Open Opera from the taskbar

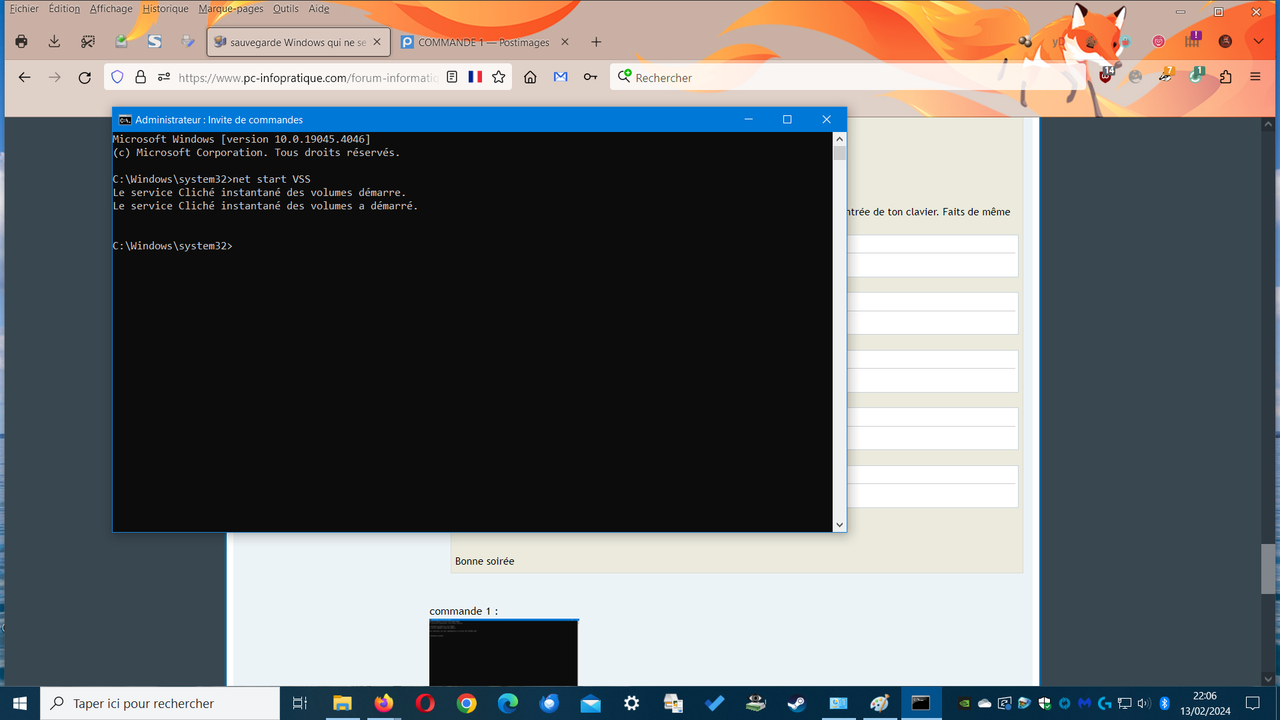425,703
